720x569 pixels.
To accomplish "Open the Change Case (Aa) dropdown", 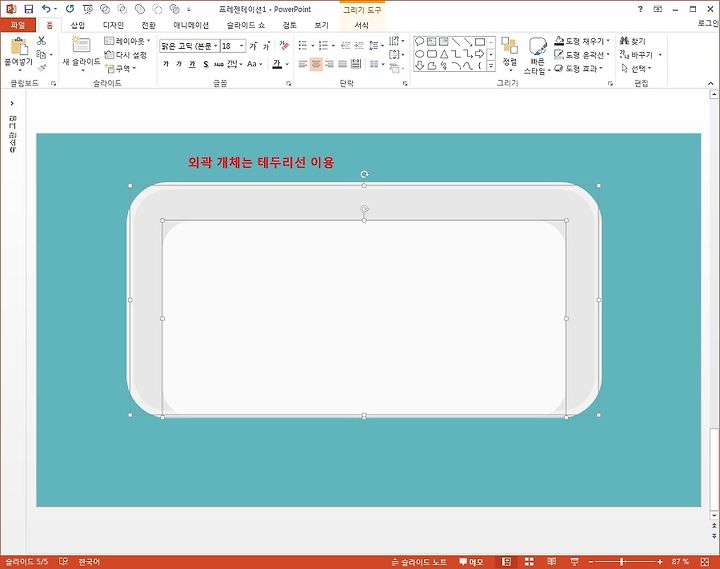I will pos(254,64).
